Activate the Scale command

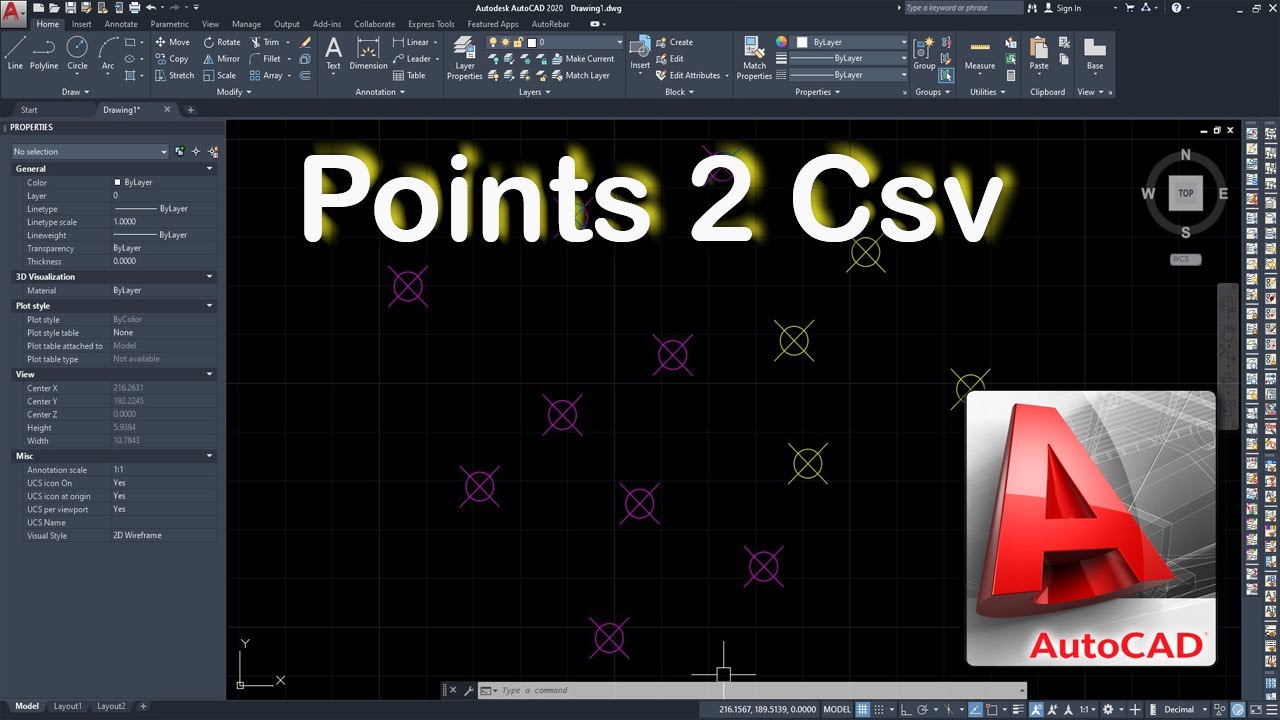click(x=220, y=75)
